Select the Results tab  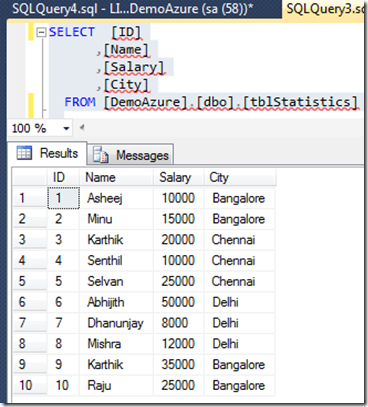(x=47, y=153)
